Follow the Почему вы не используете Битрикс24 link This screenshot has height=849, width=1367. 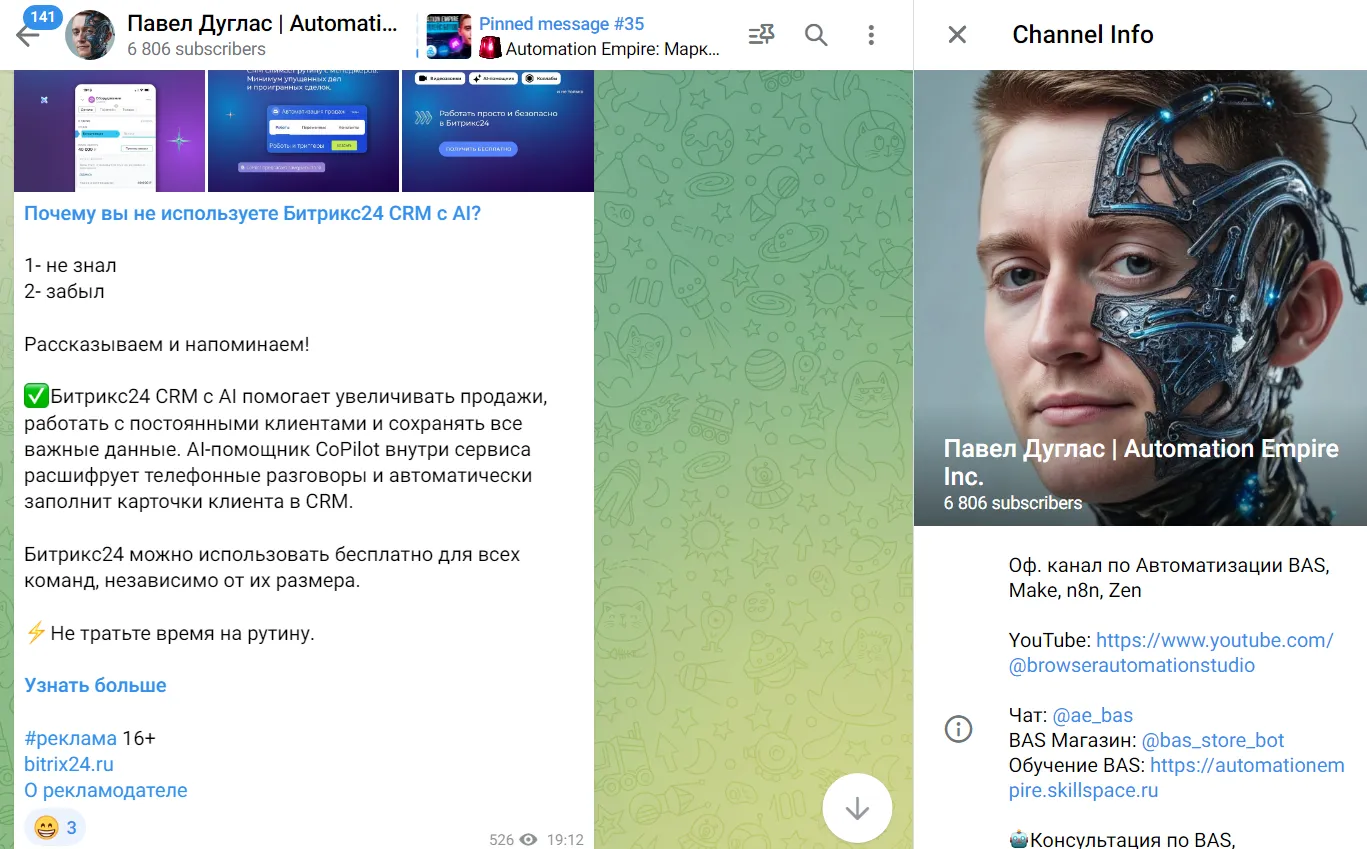point(252,213)
